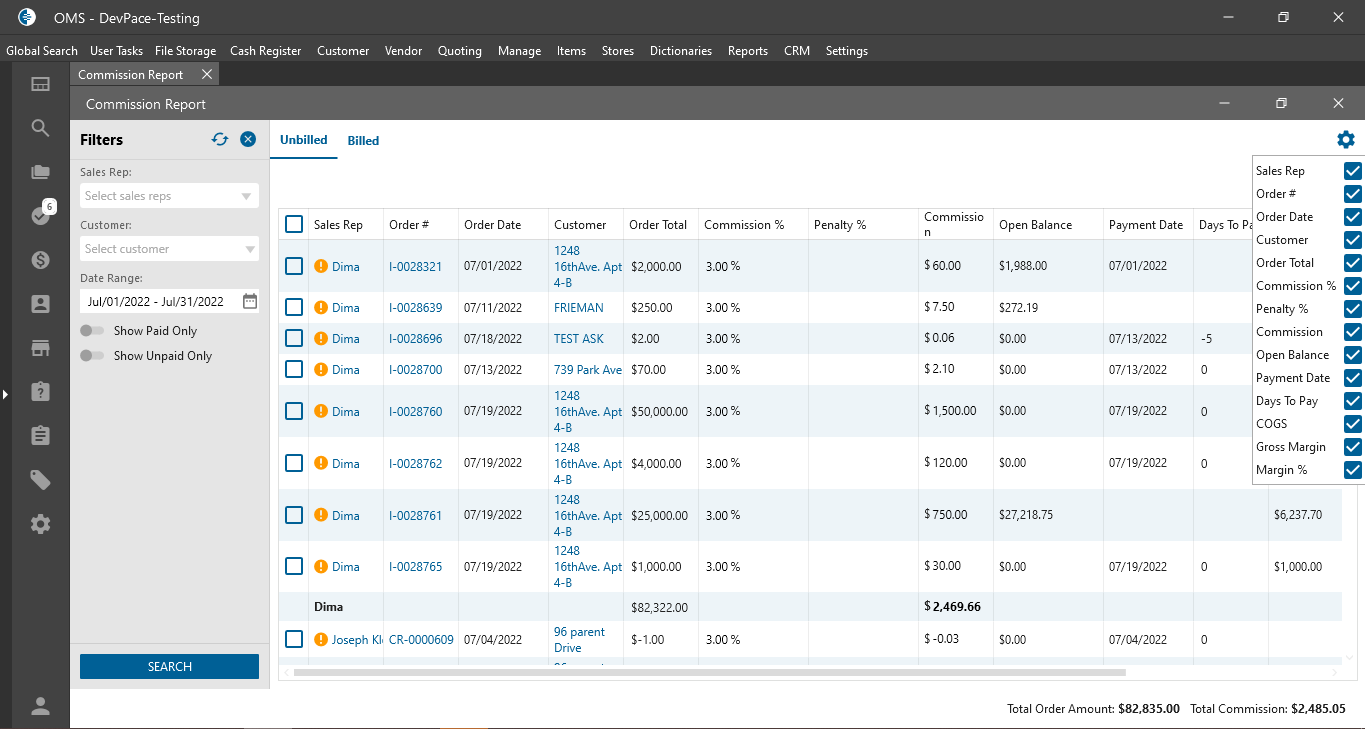The width and height of the screenshot is (1365, 729).
Task: Click warning icon on order I-0028696 row
Action: click(x=321, y=338)
